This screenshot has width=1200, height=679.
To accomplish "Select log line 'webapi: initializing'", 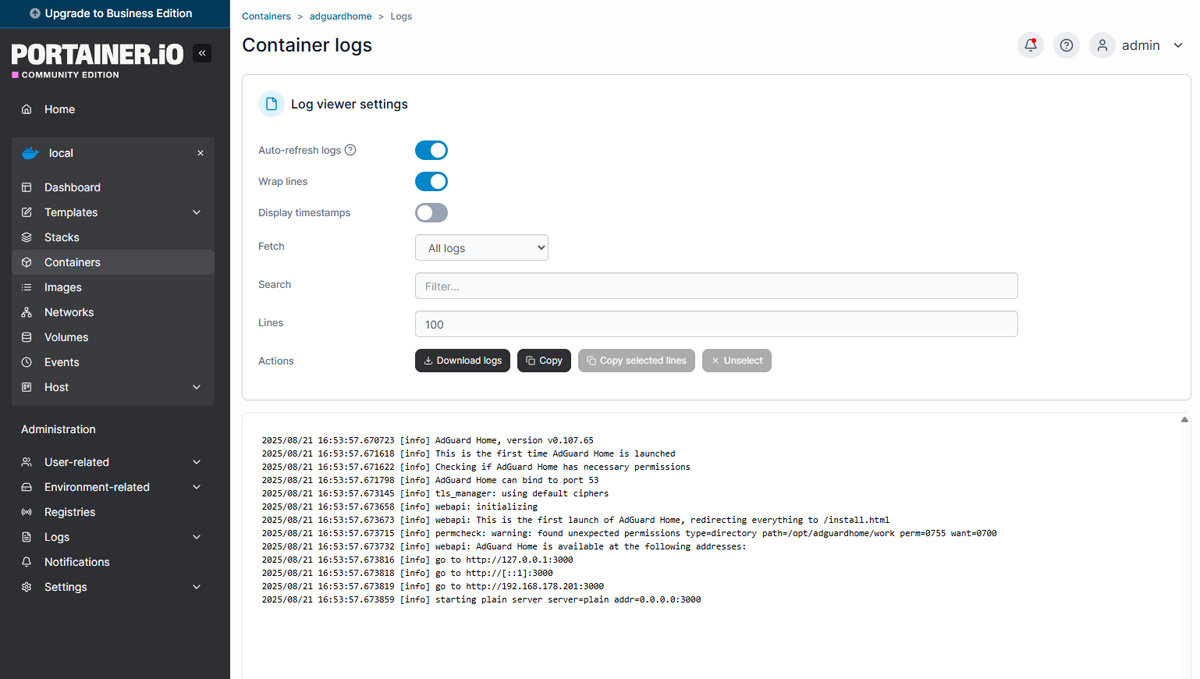I will click(400, 507).
